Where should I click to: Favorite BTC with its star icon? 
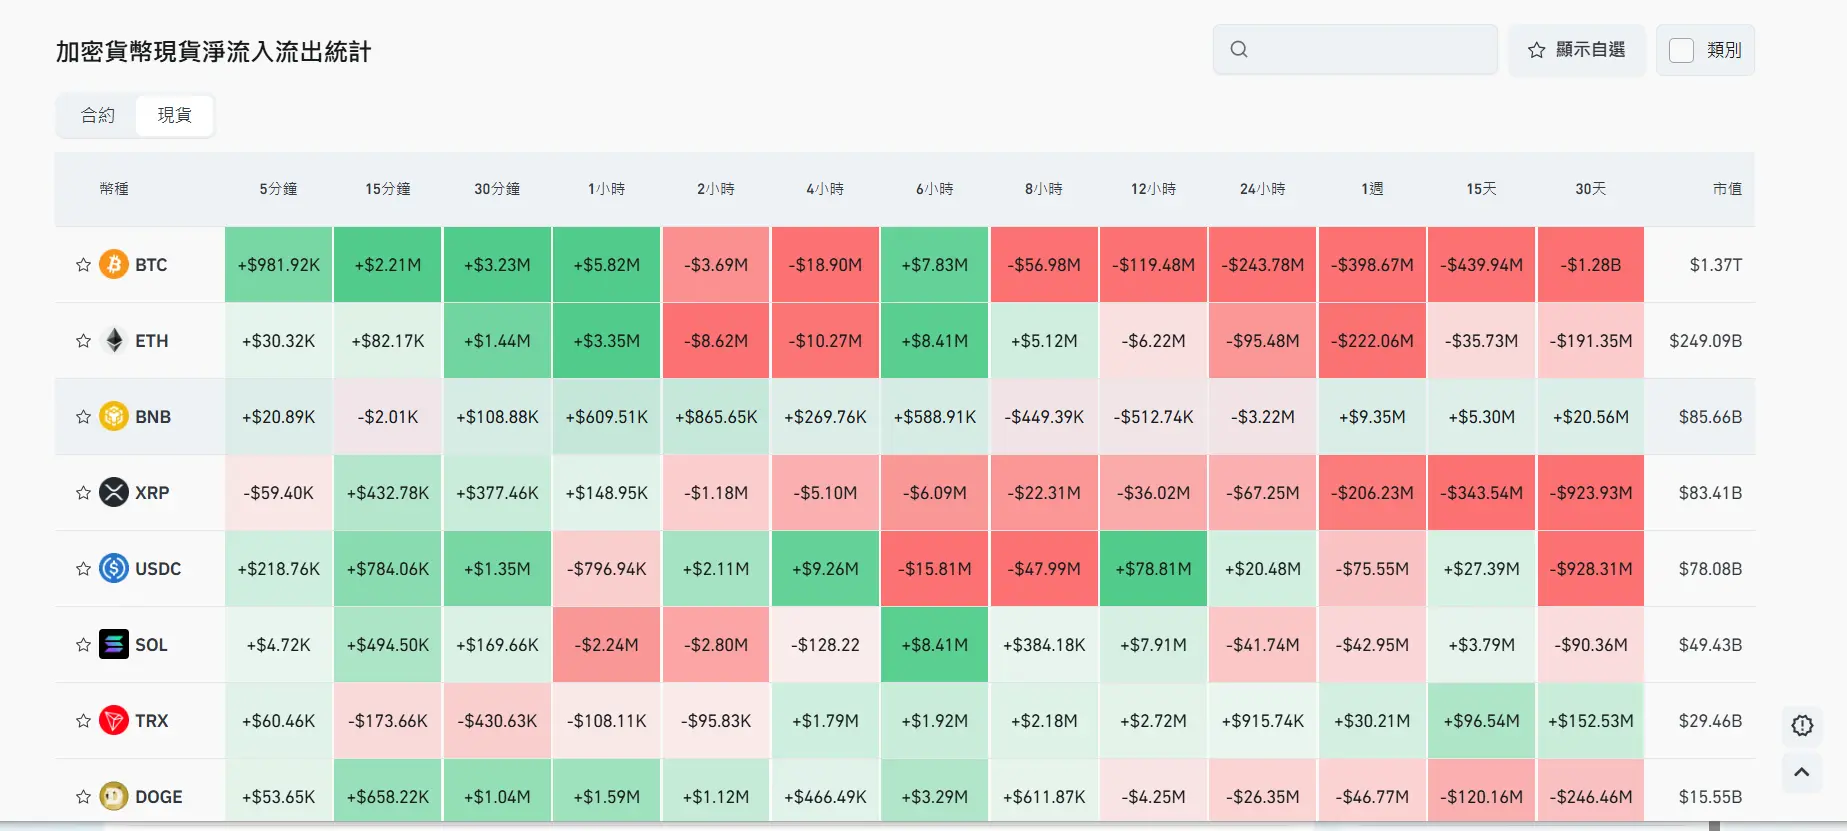[x=83, y=265]
